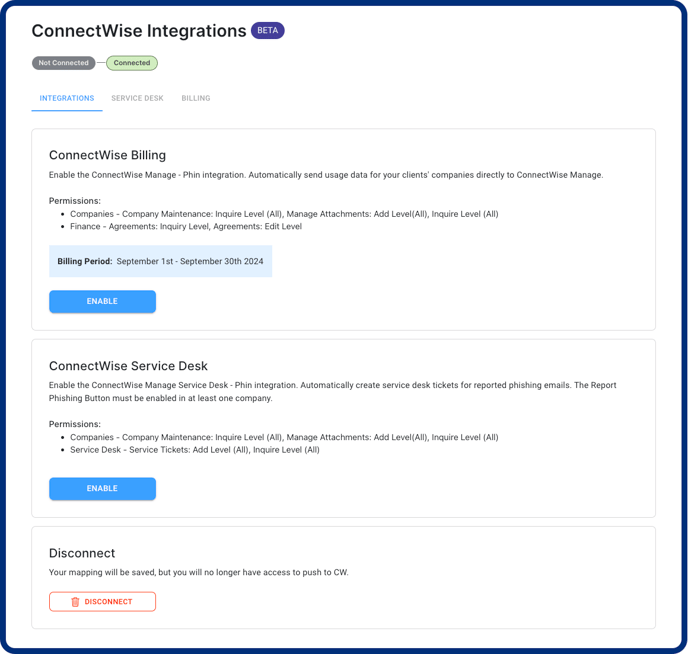688x654 pixels.
Task: Click the Billing integration description text
Action: [326, 175]
